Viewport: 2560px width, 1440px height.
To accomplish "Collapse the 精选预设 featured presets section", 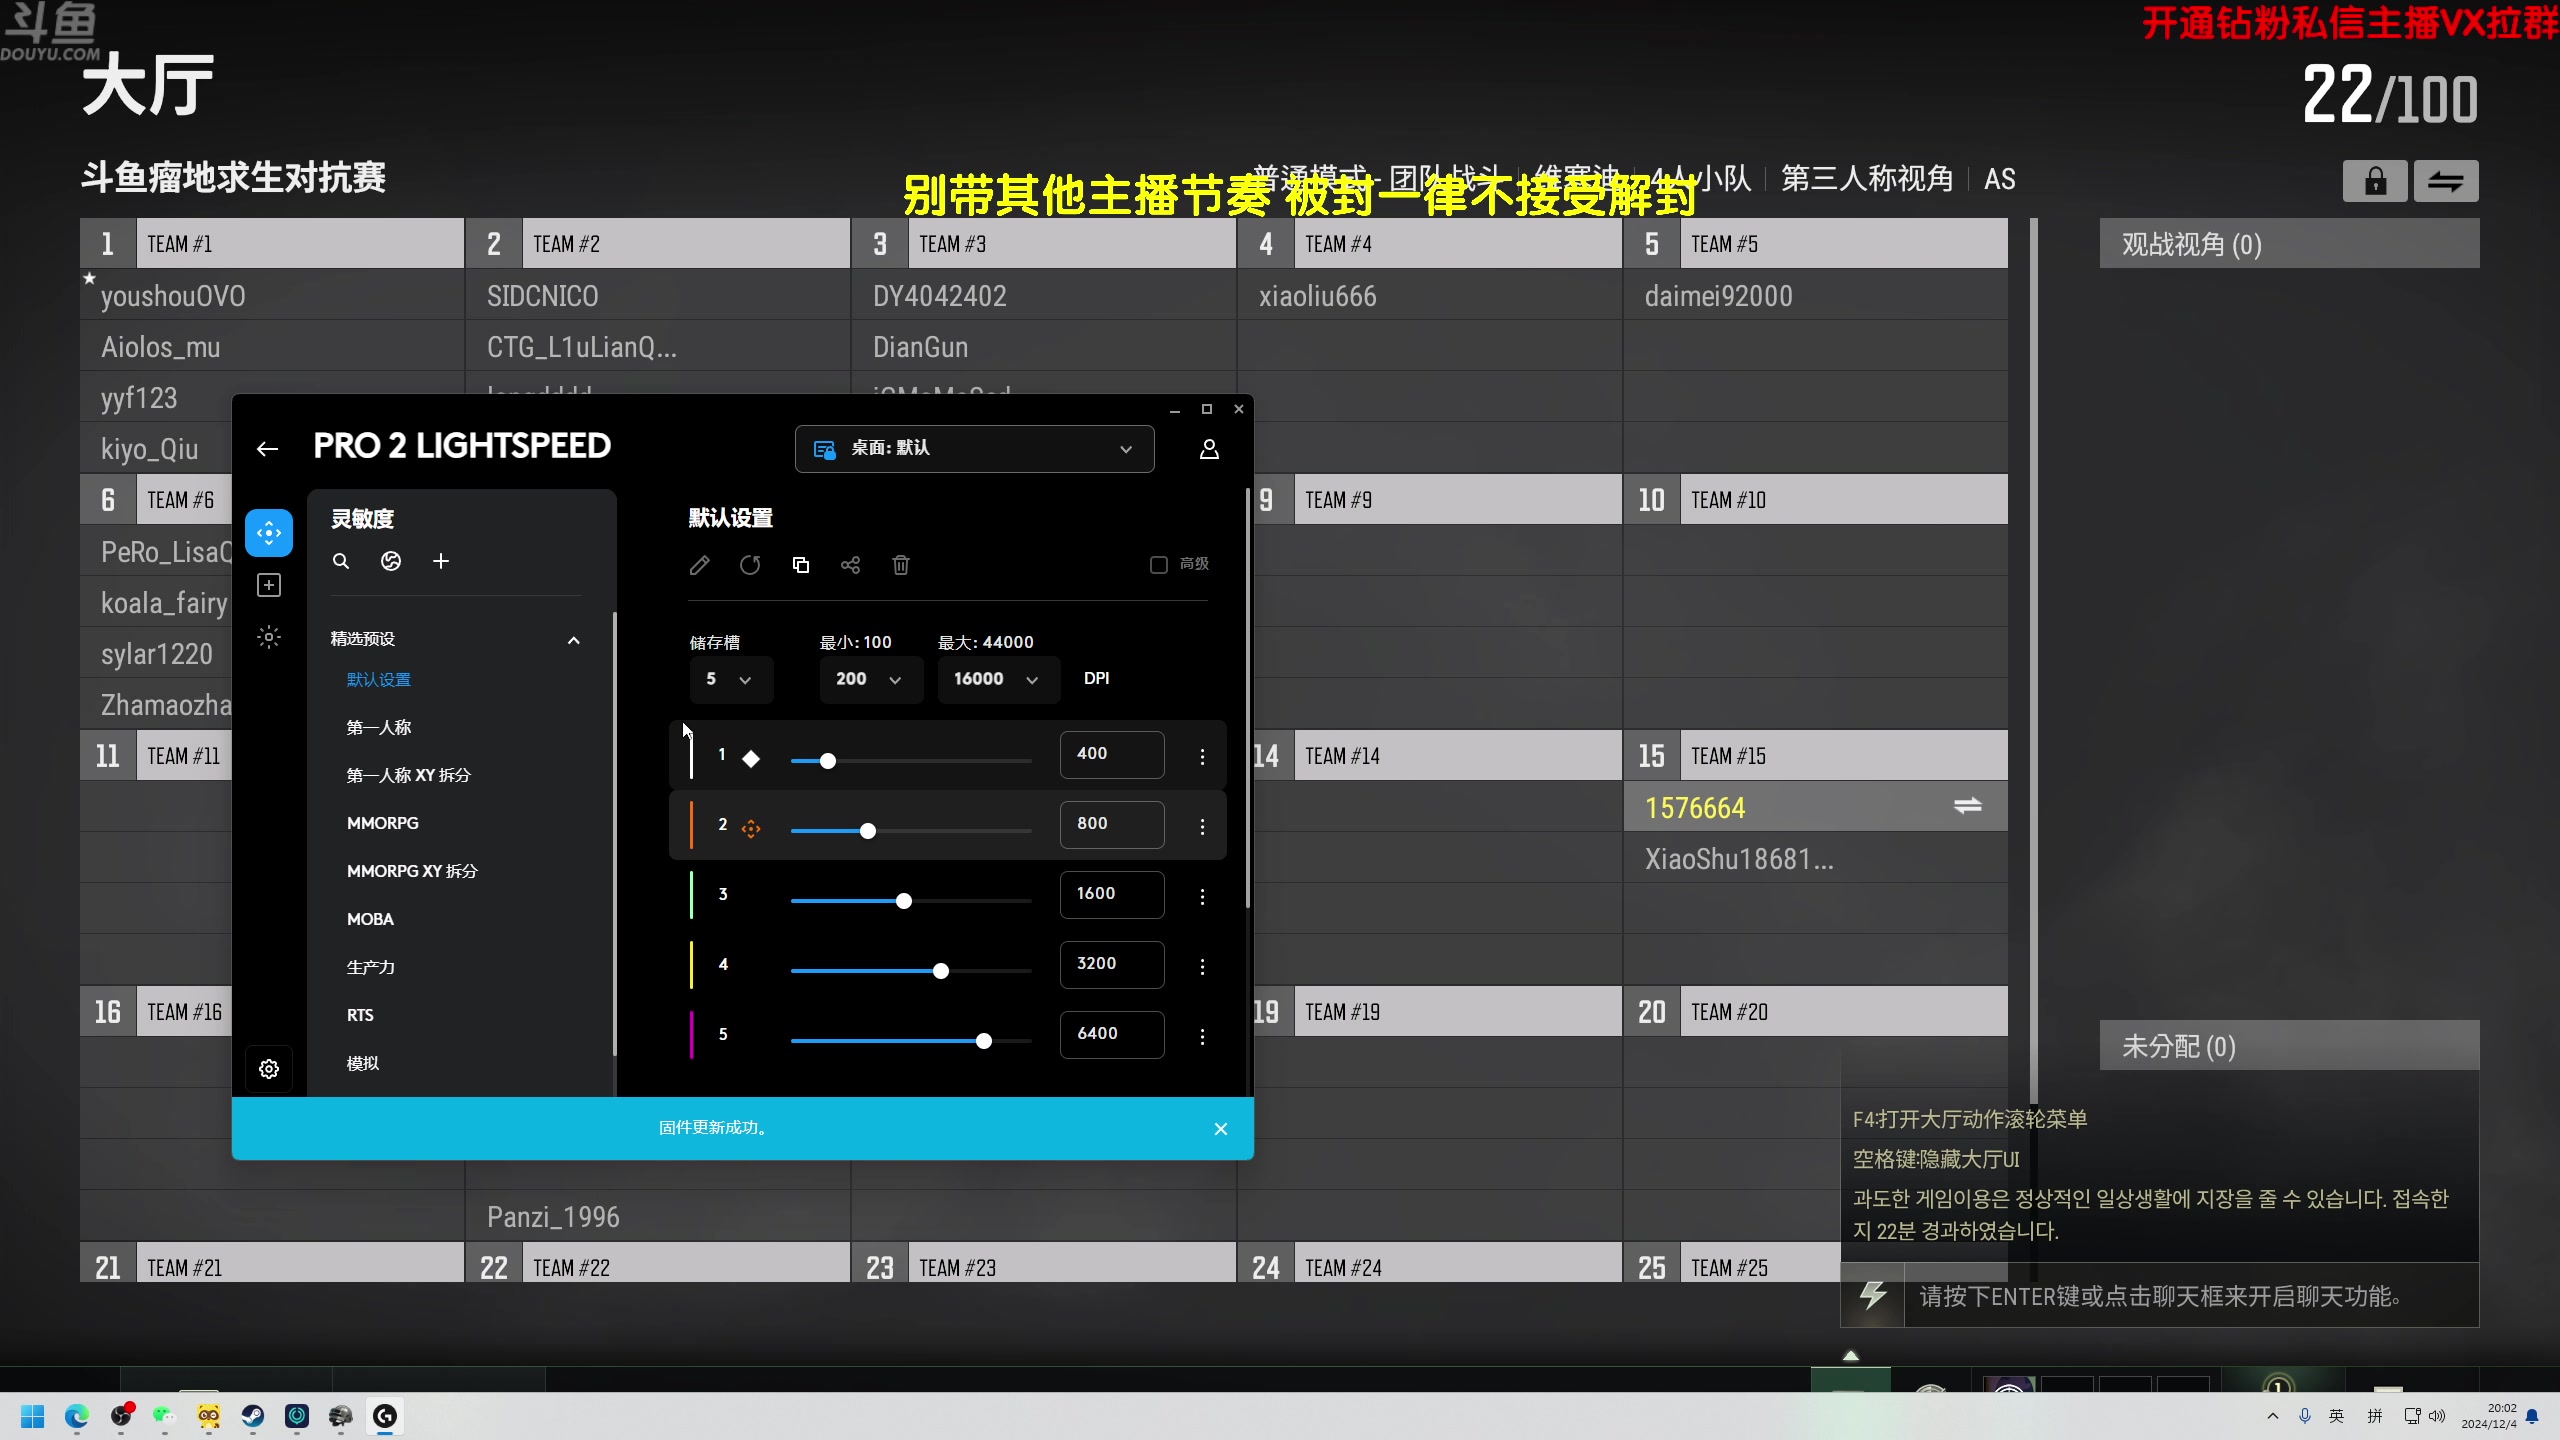I will [574, 640].
